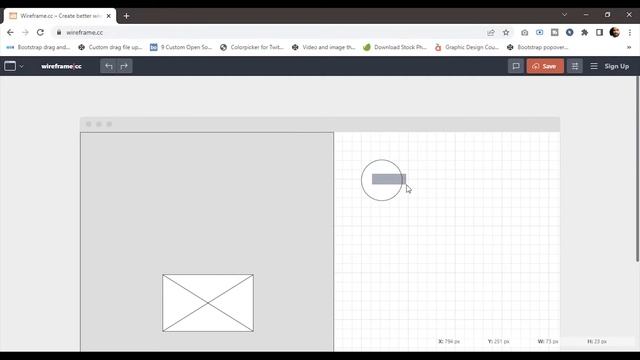Click the canvas device template icon

(10, 66)
